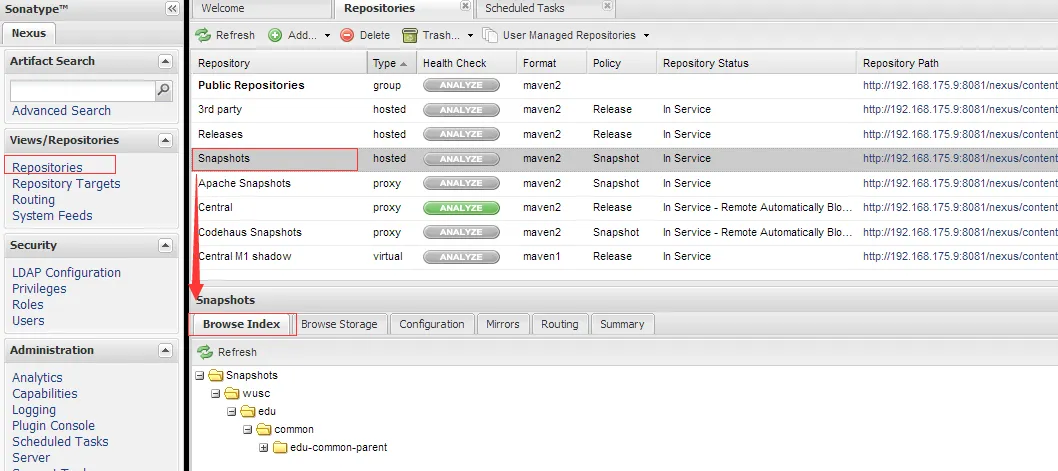Collapse the Sonatype sidebar with double-chevron icon
1058x471 pixels.
click(x=172, y=9)
